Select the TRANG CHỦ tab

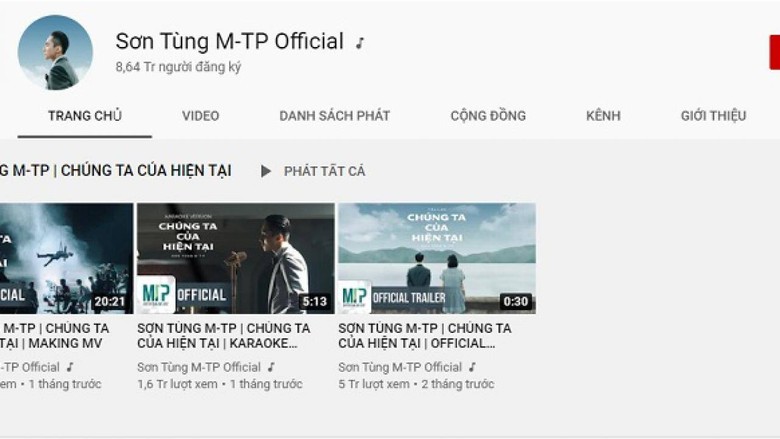point(85,116)
